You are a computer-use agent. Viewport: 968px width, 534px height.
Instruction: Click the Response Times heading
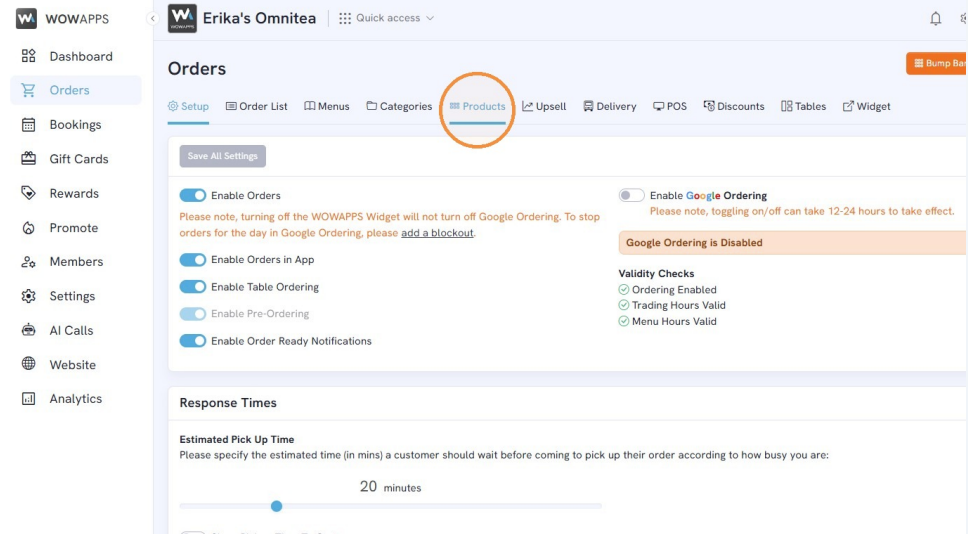click(228, 403)
